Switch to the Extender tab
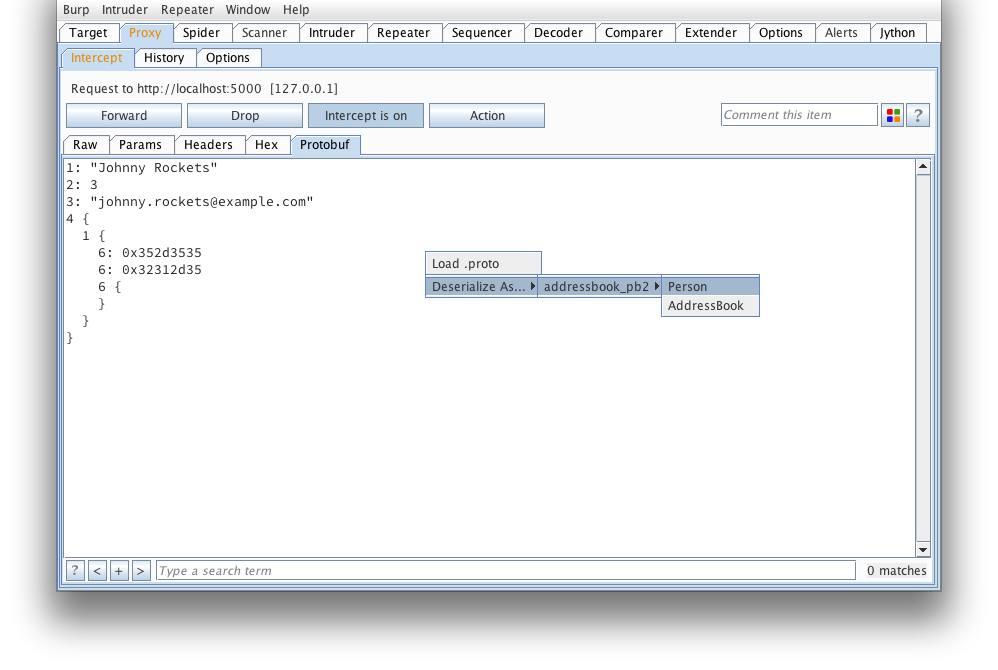The height and width of the screenshot is (670, 998). click(710, 33)
